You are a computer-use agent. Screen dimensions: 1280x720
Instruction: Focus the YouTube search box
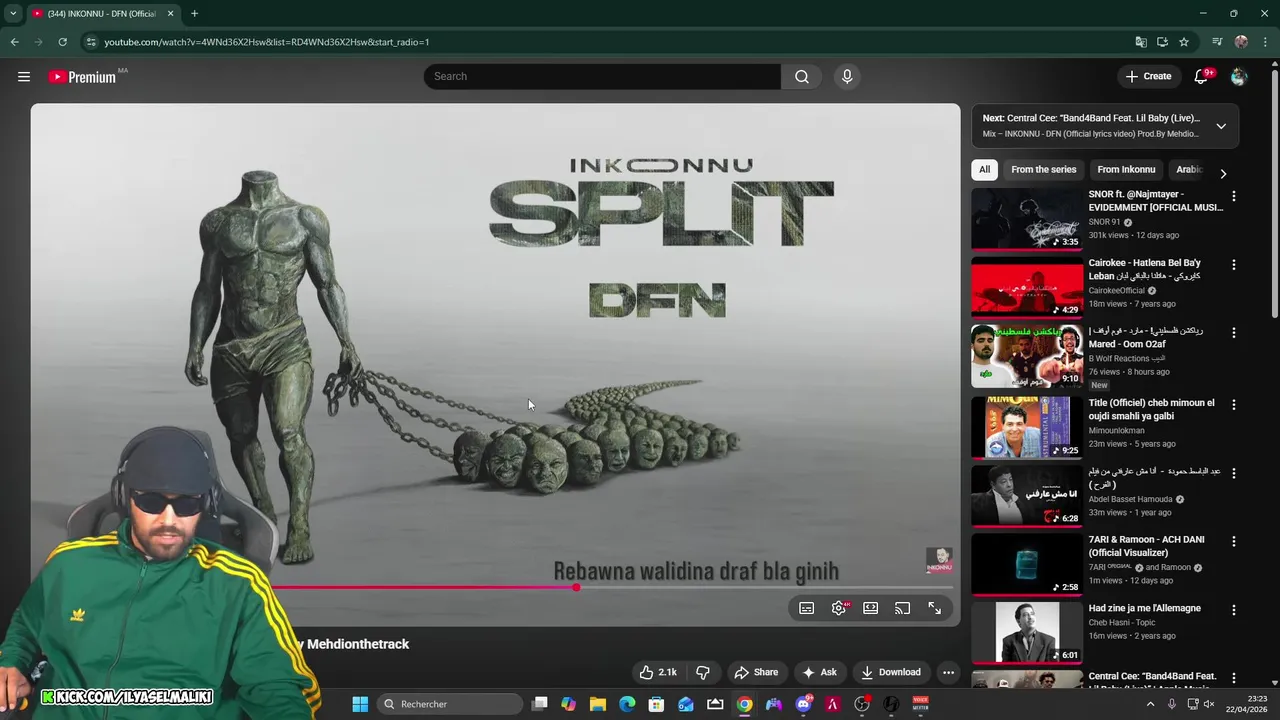point(602,77)
